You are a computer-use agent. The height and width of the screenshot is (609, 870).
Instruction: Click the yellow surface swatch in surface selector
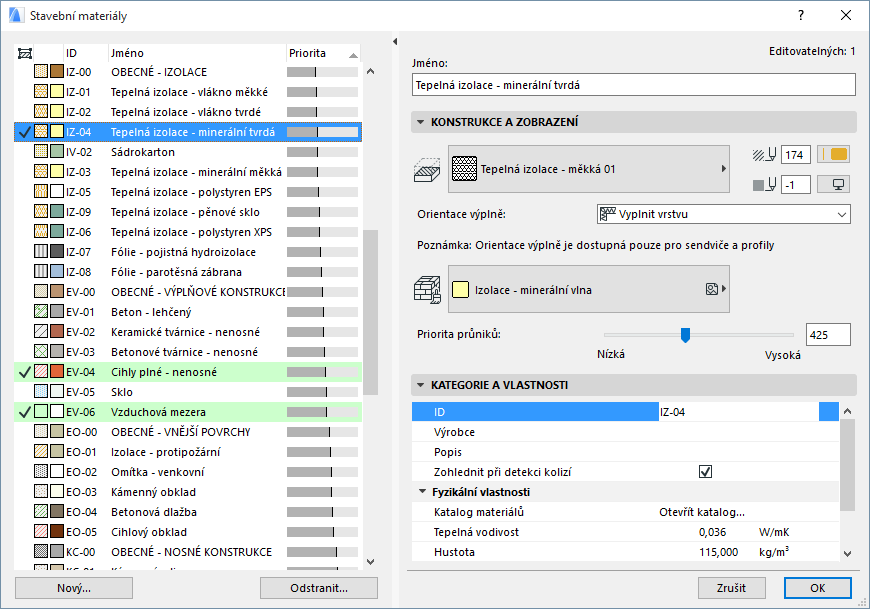click(461, 290)
